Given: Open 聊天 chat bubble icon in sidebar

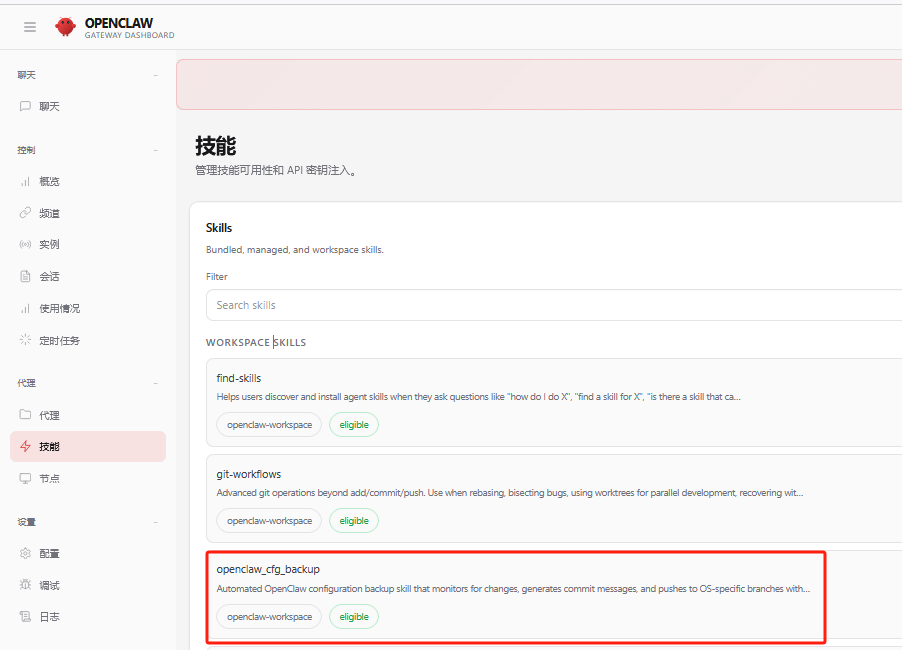Looking at the screenshot, I should (x=26, y=106).
